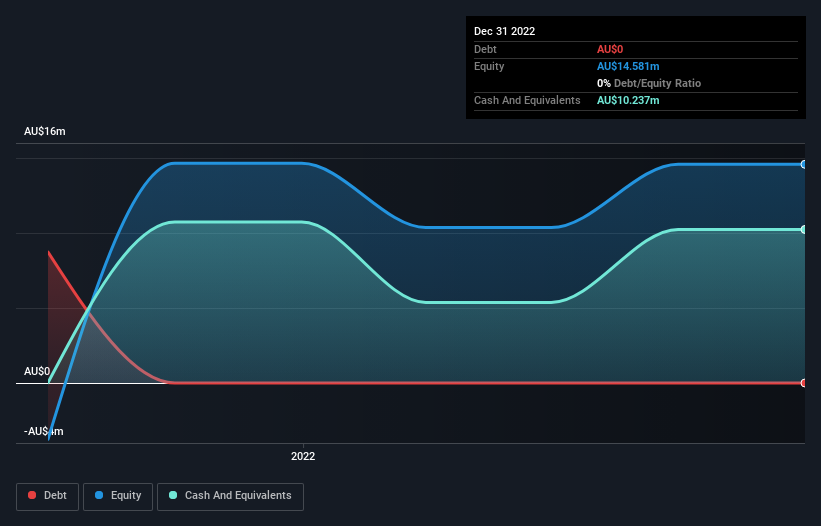Click the red Debt legend dot
This screenshot has width=821, height=526.
click(32, 495)
